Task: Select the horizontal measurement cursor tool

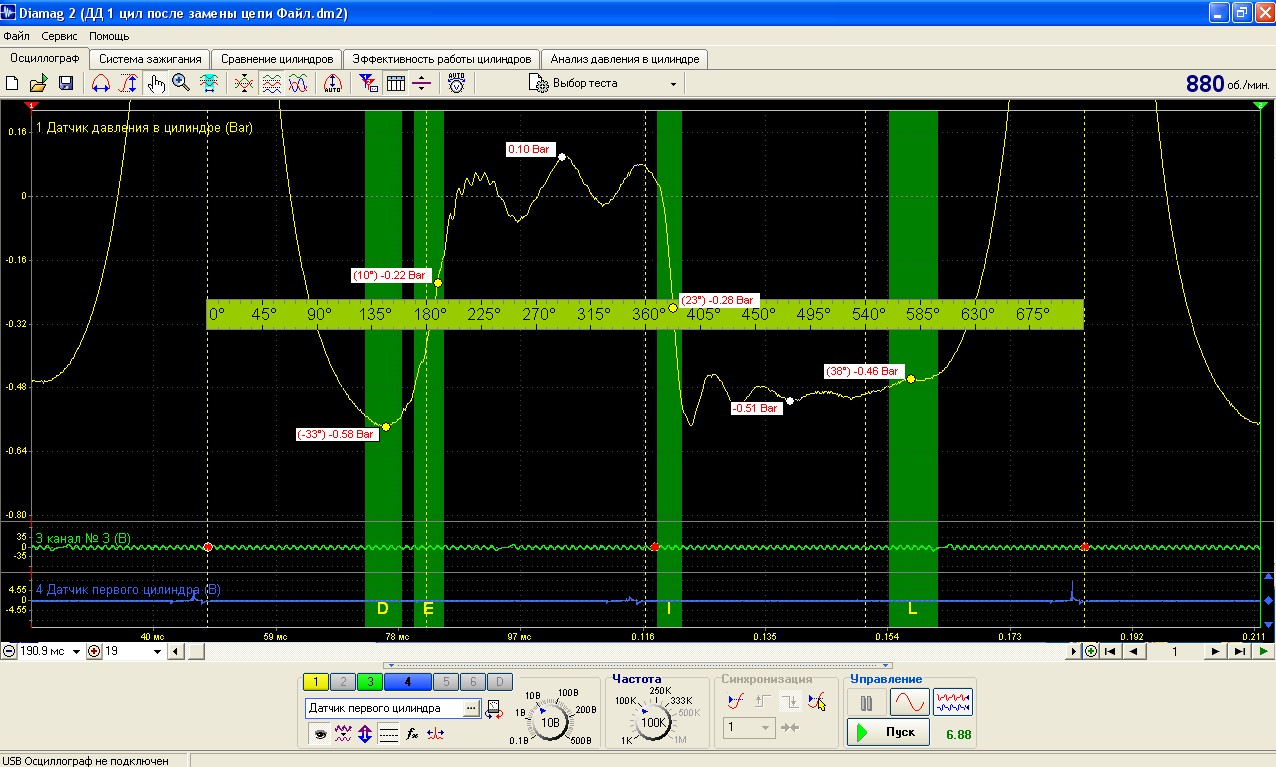Action: 101,84
